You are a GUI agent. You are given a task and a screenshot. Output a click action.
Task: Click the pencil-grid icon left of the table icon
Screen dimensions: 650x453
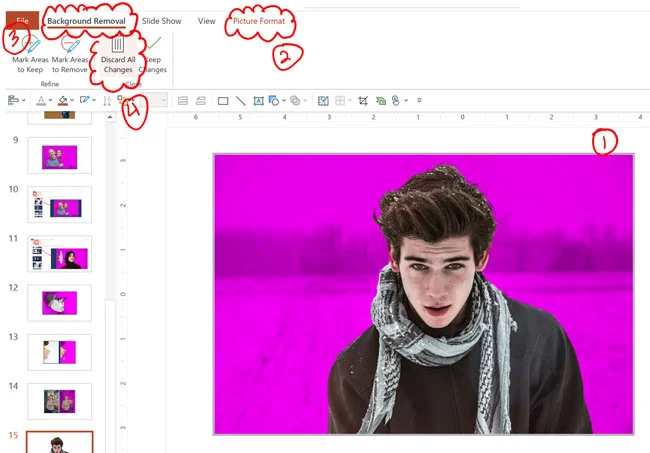coord(323,101)
